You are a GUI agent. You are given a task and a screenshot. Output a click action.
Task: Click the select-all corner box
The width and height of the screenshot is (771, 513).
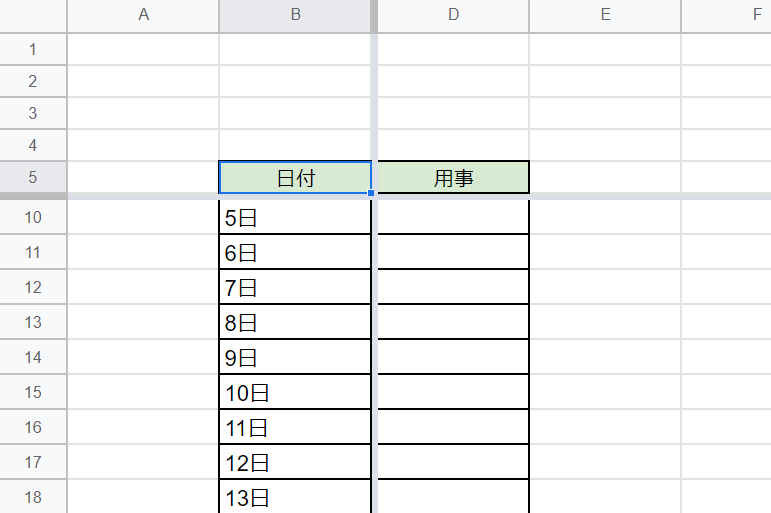pyautogui.click(x=33, y=16)
